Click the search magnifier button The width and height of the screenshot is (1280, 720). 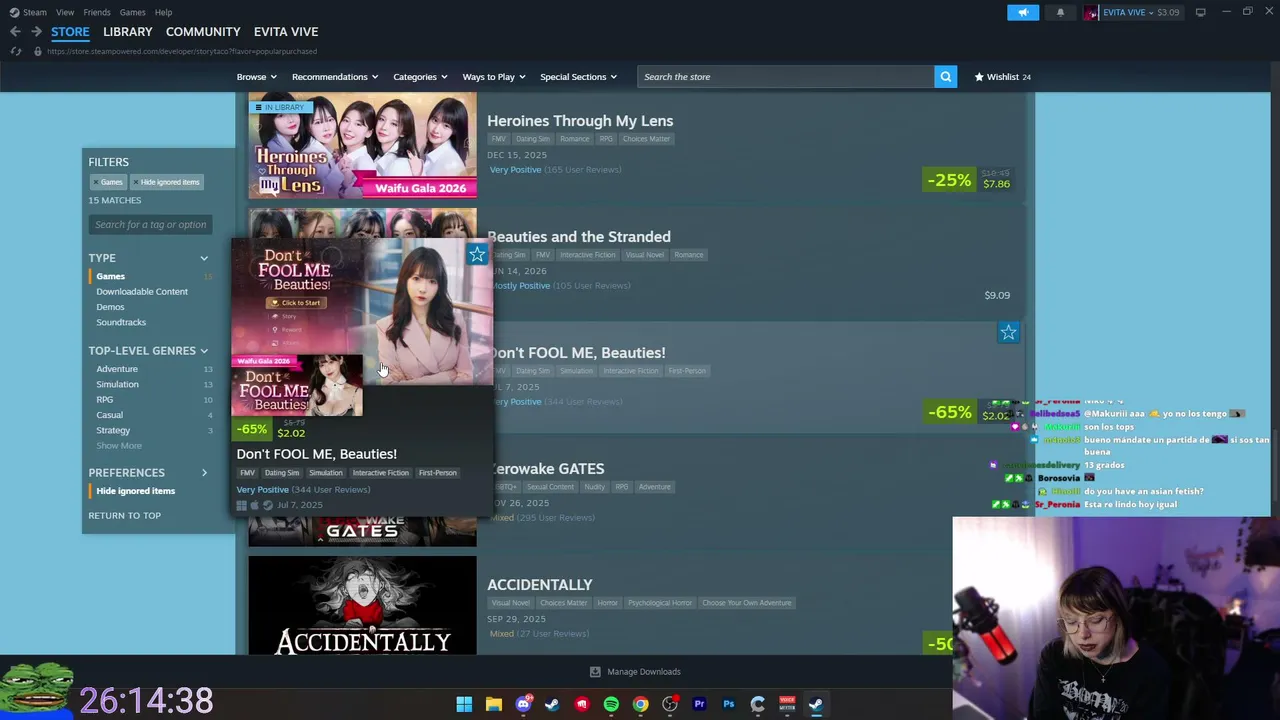[945, 77]
